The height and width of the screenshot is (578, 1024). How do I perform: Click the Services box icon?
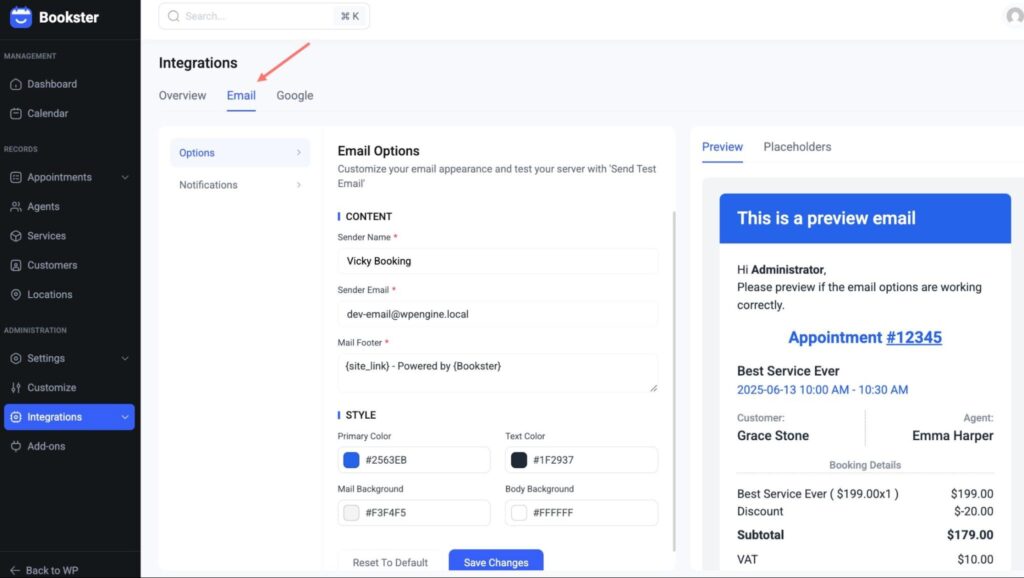pos(16,236)
